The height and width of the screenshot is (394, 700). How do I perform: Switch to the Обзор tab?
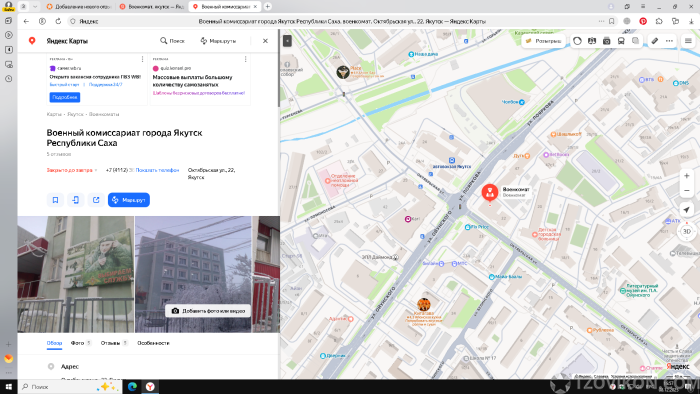(x=54, y=343)
